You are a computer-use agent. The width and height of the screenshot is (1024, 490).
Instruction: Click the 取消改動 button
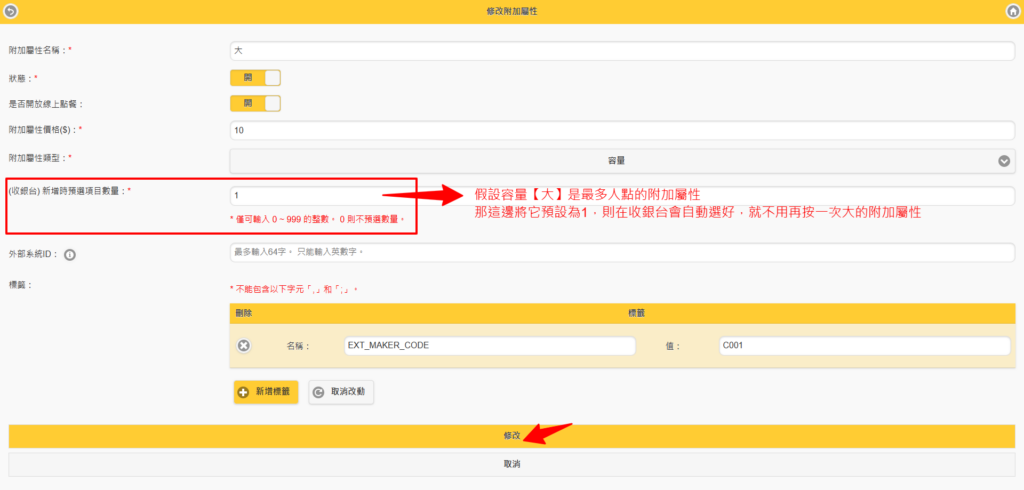341,392
